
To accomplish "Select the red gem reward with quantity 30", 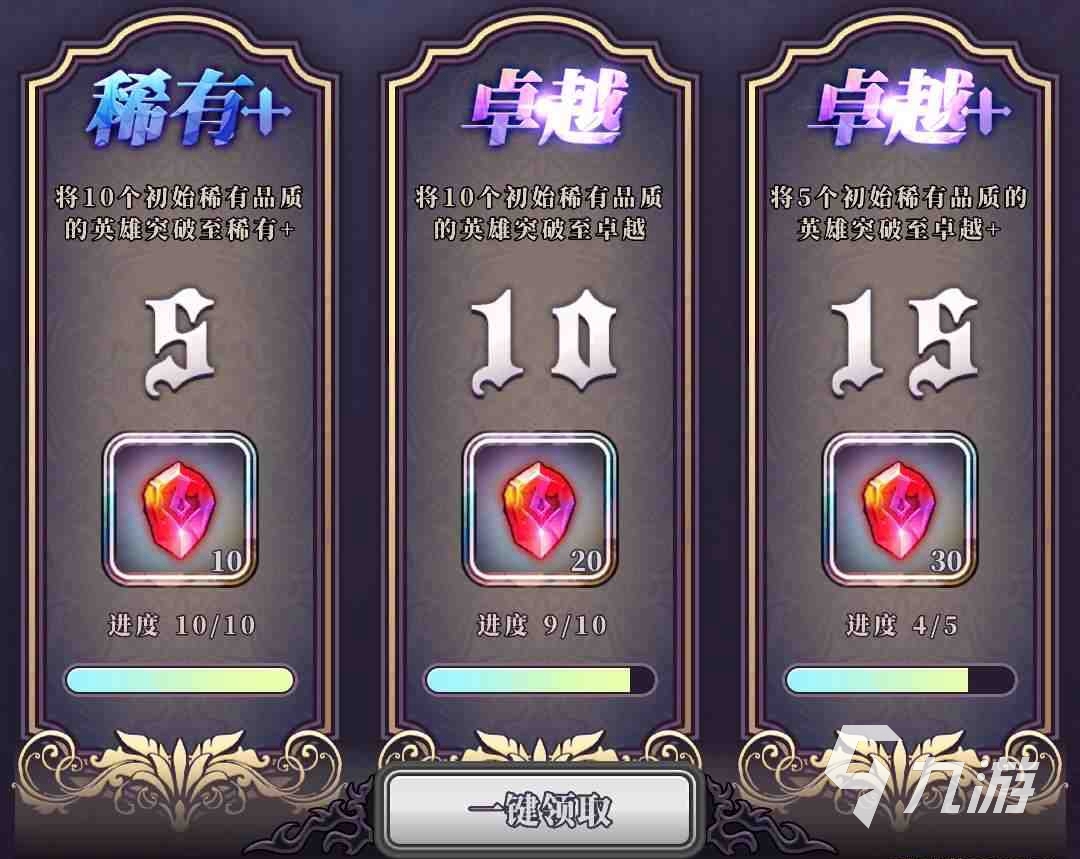I will 900,510.
